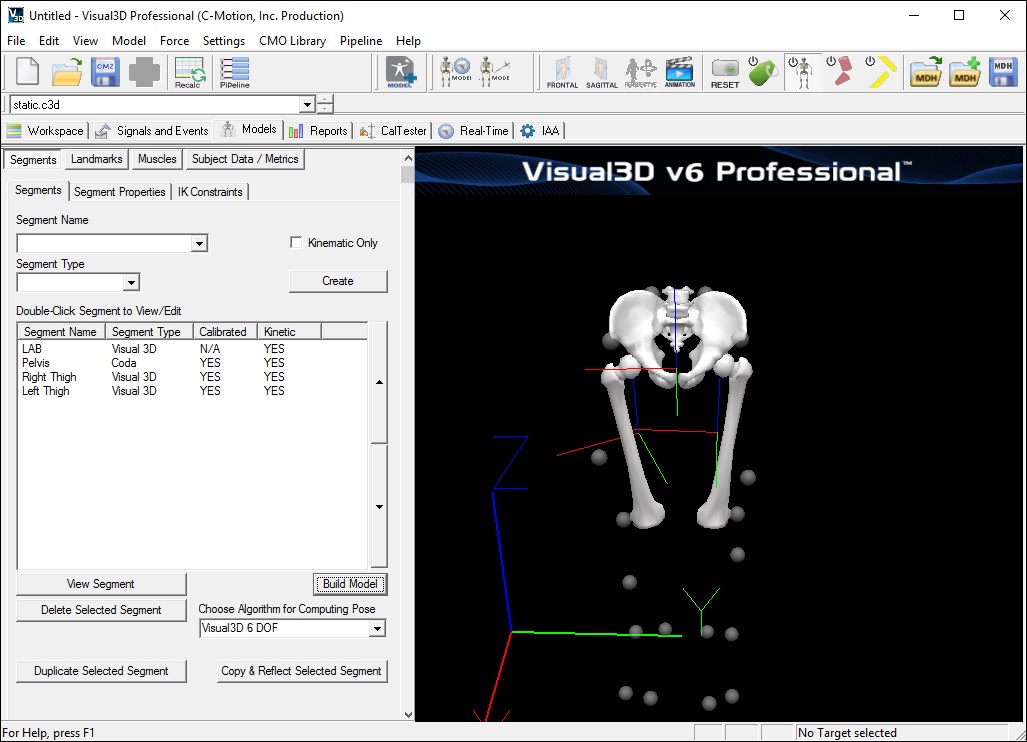1027x742 pixels.
Task: Open the Pipeline workshop icon
Action: click(x=234, y=72)
